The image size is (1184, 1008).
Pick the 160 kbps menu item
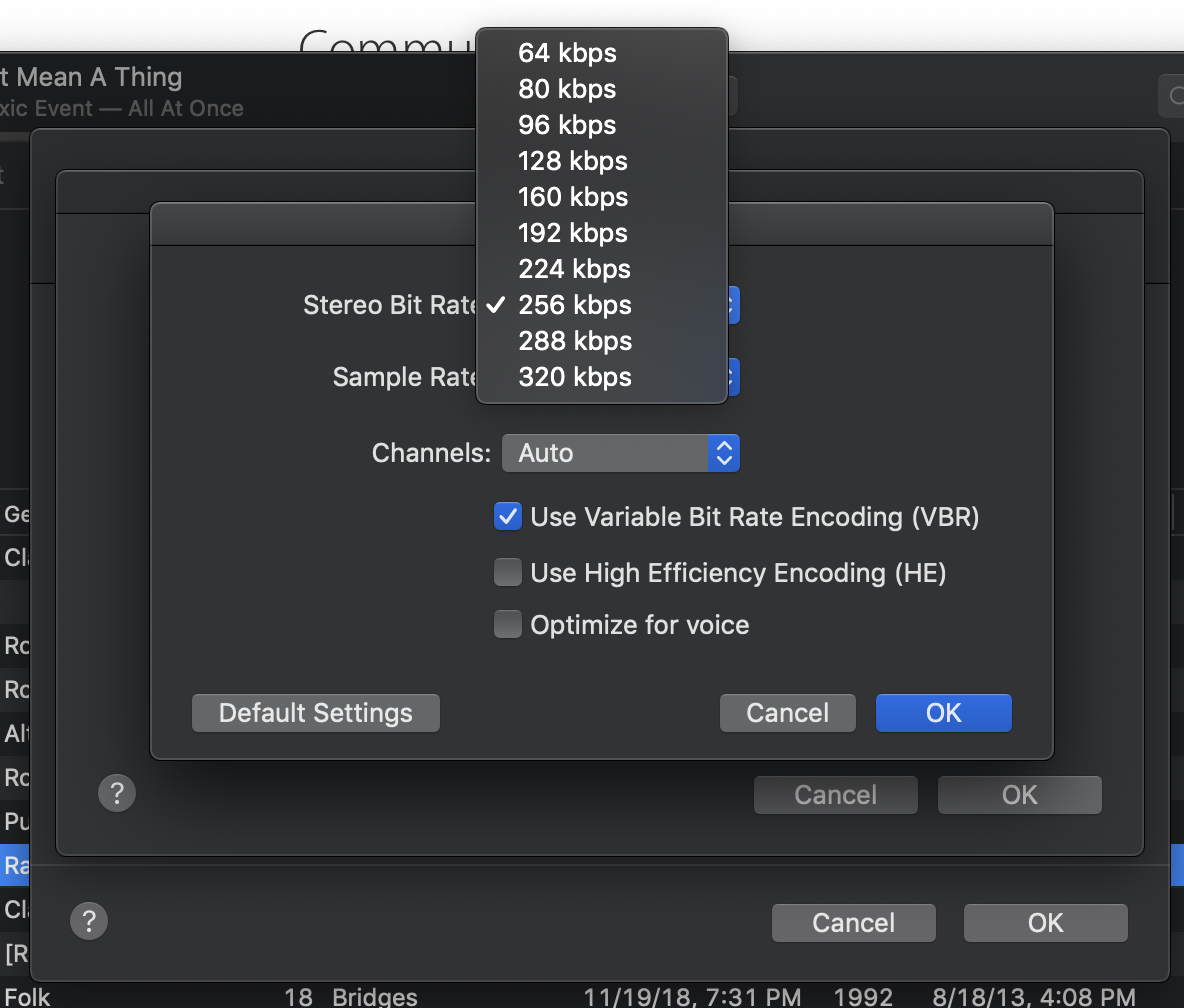coord(573,197)
